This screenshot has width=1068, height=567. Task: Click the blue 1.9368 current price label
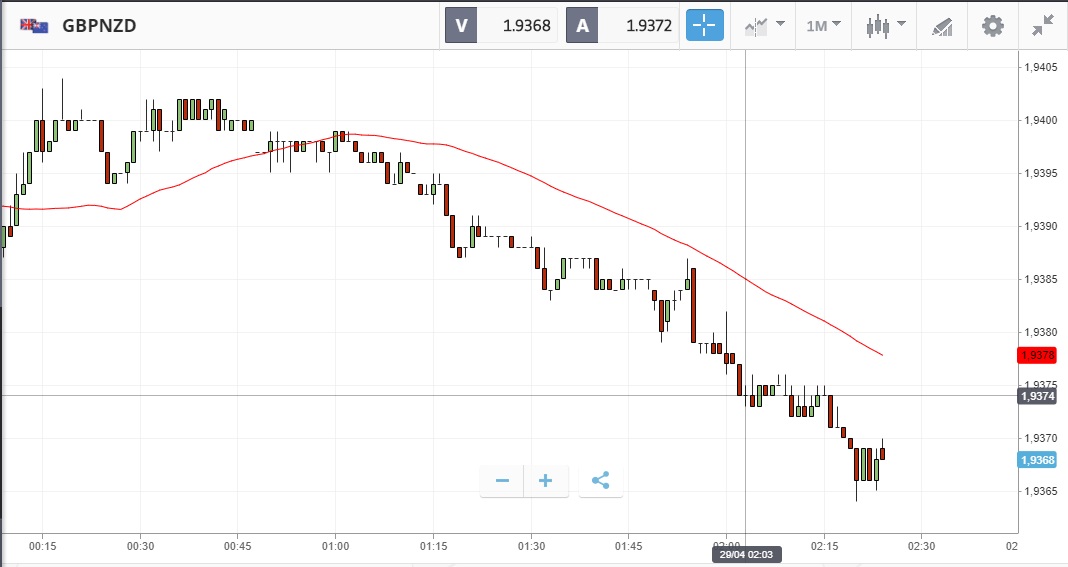point(1036,460)
